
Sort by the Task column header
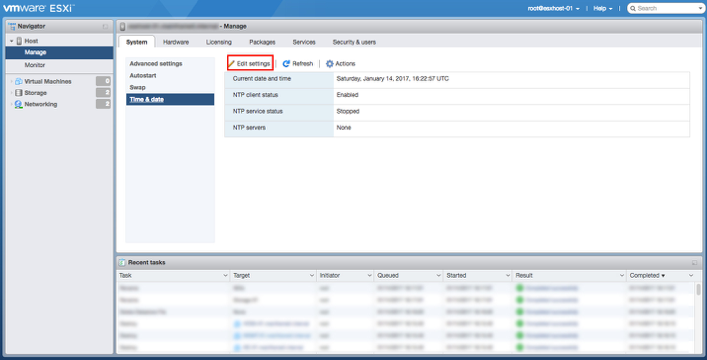125,276
